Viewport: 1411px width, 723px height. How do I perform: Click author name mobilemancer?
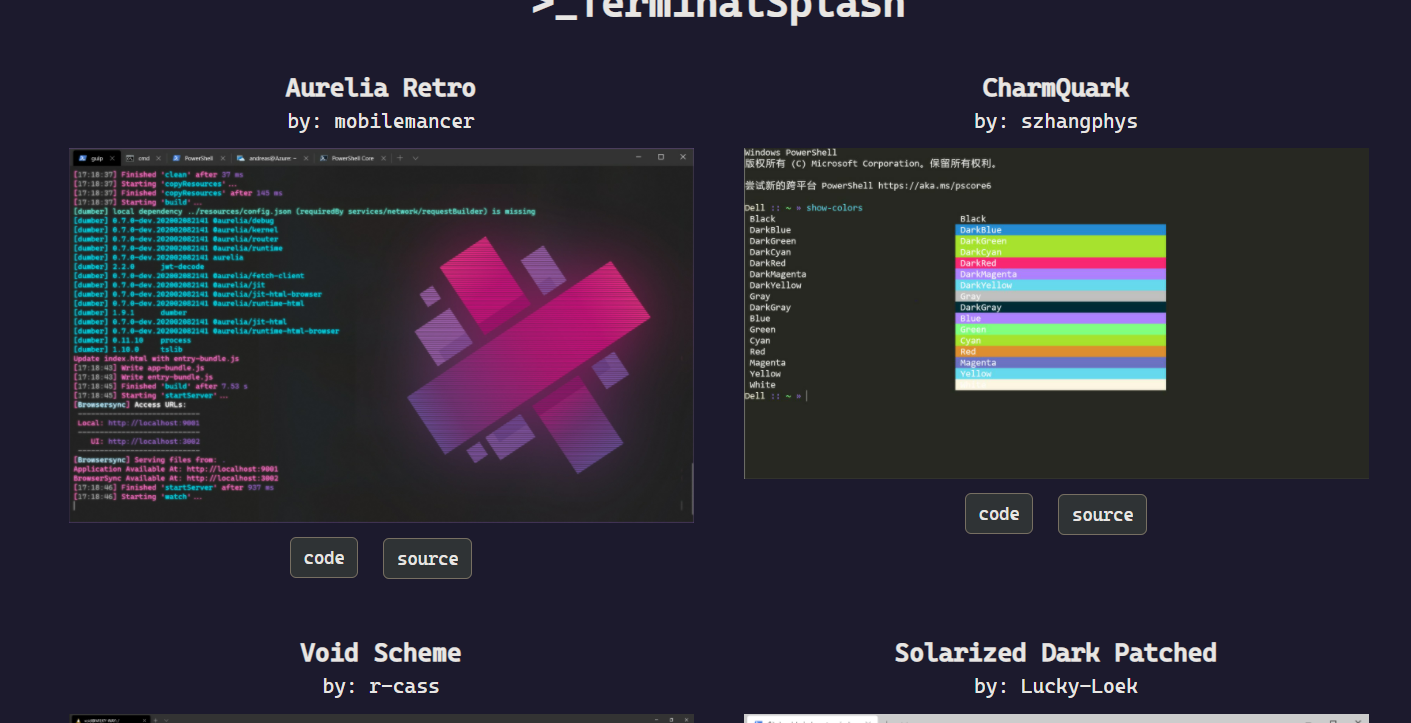404,122
